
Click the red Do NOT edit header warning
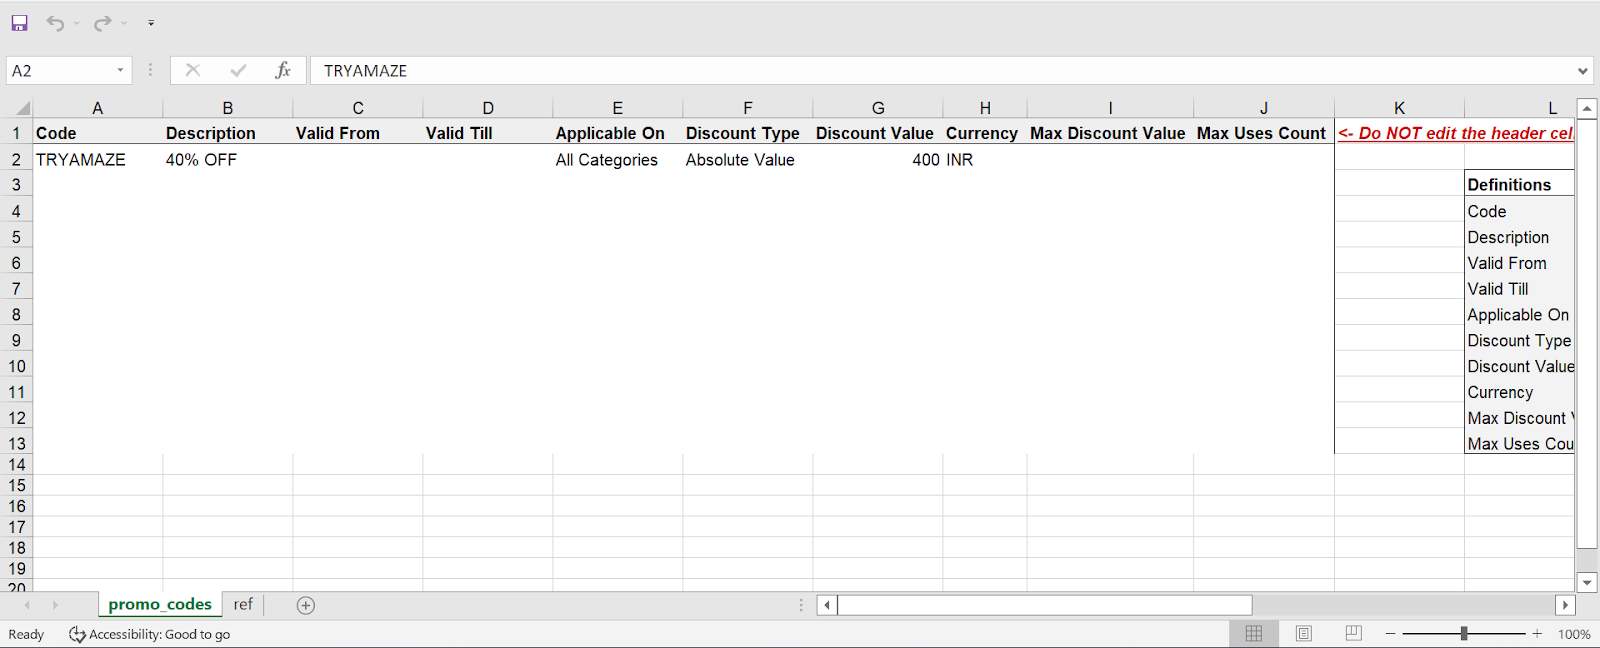[x=1455, y=133]
